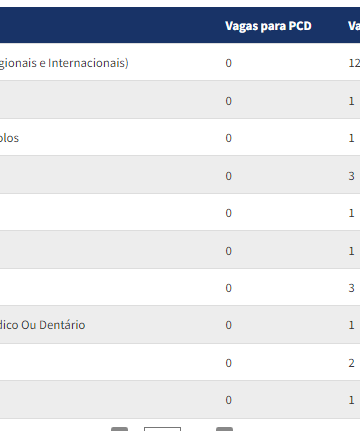The image size is (360, 431).
Task: Click the page number input field
Action: click(162, 429)
